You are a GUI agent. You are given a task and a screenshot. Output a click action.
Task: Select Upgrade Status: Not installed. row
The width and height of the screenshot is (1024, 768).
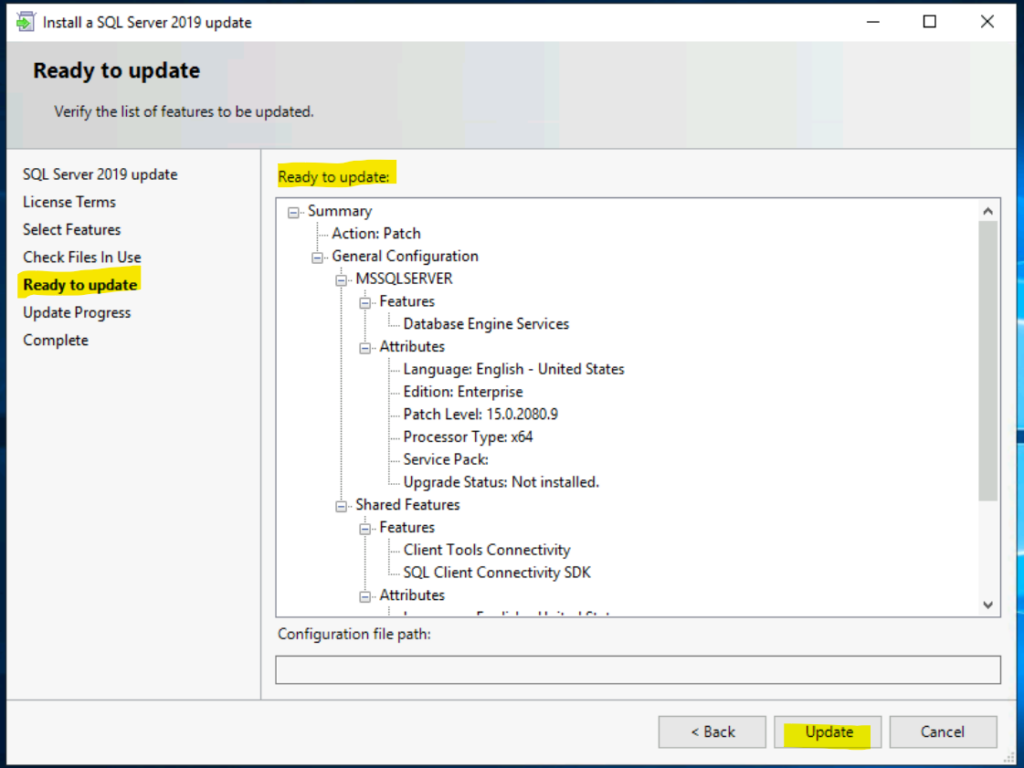[501, 482]
